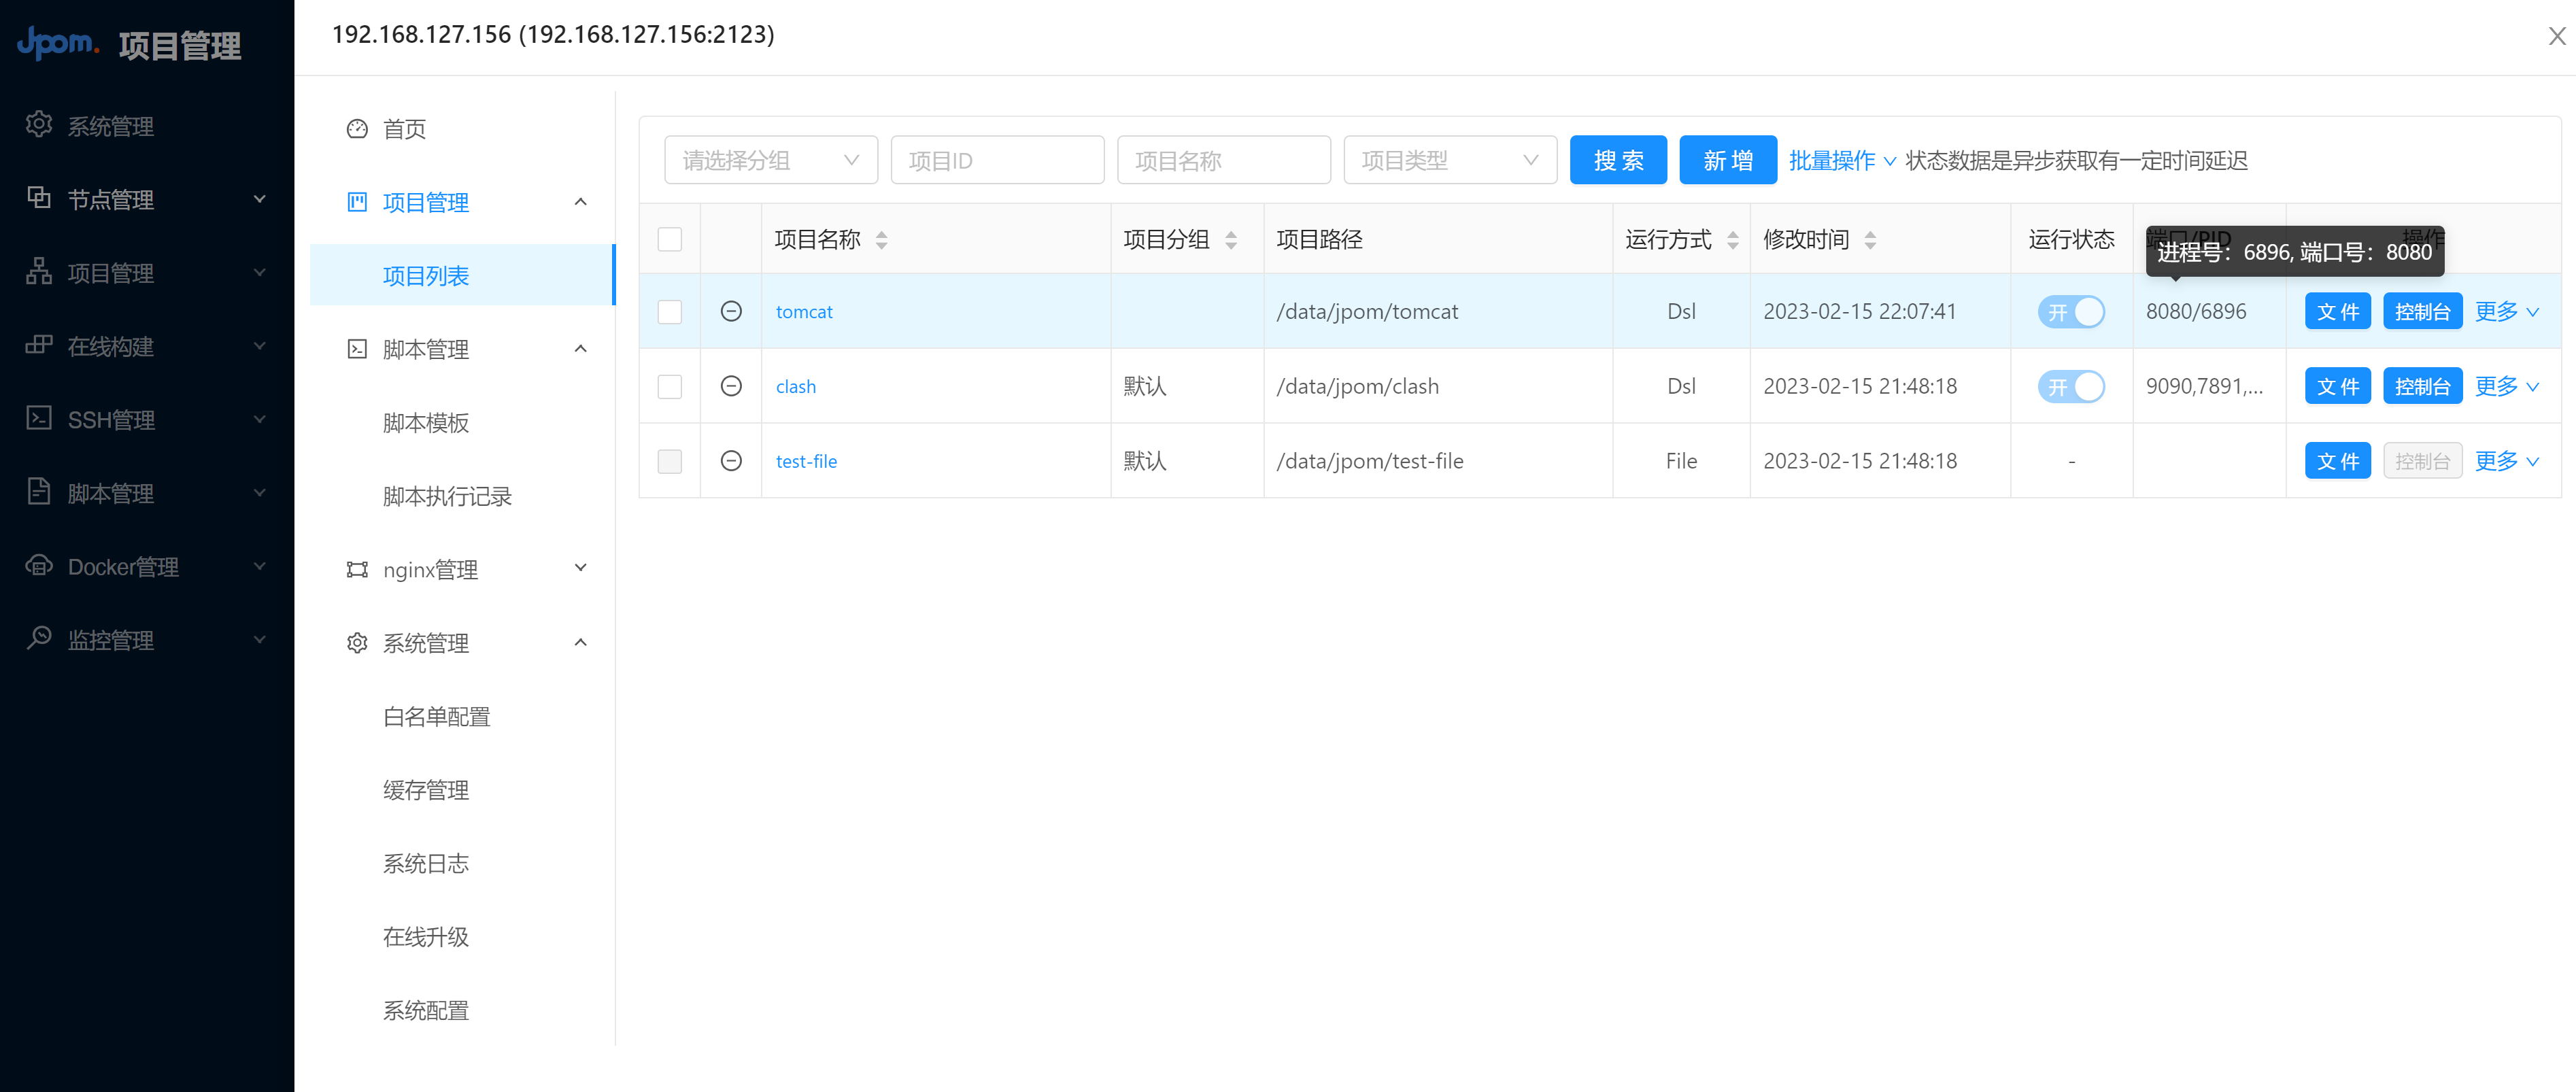Click the nginx管理 icon

(357, 569)
